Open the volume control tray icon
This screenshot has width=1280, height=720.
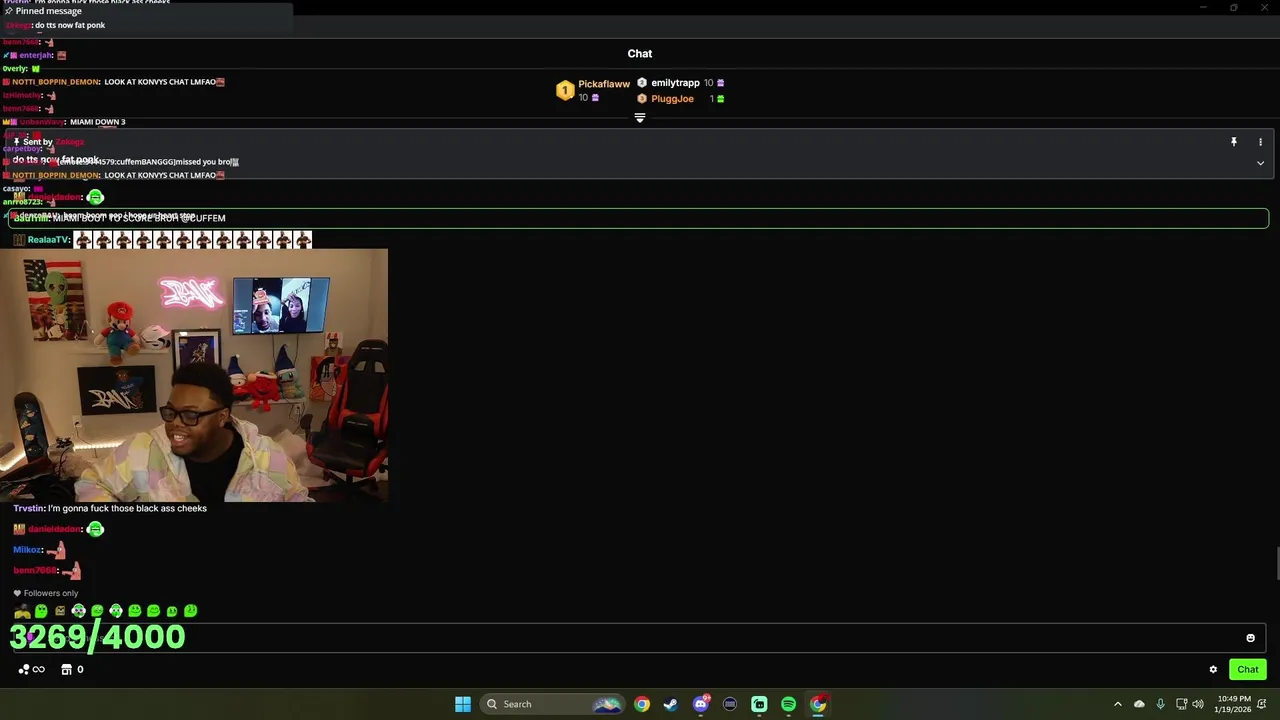pos(1198,704)
